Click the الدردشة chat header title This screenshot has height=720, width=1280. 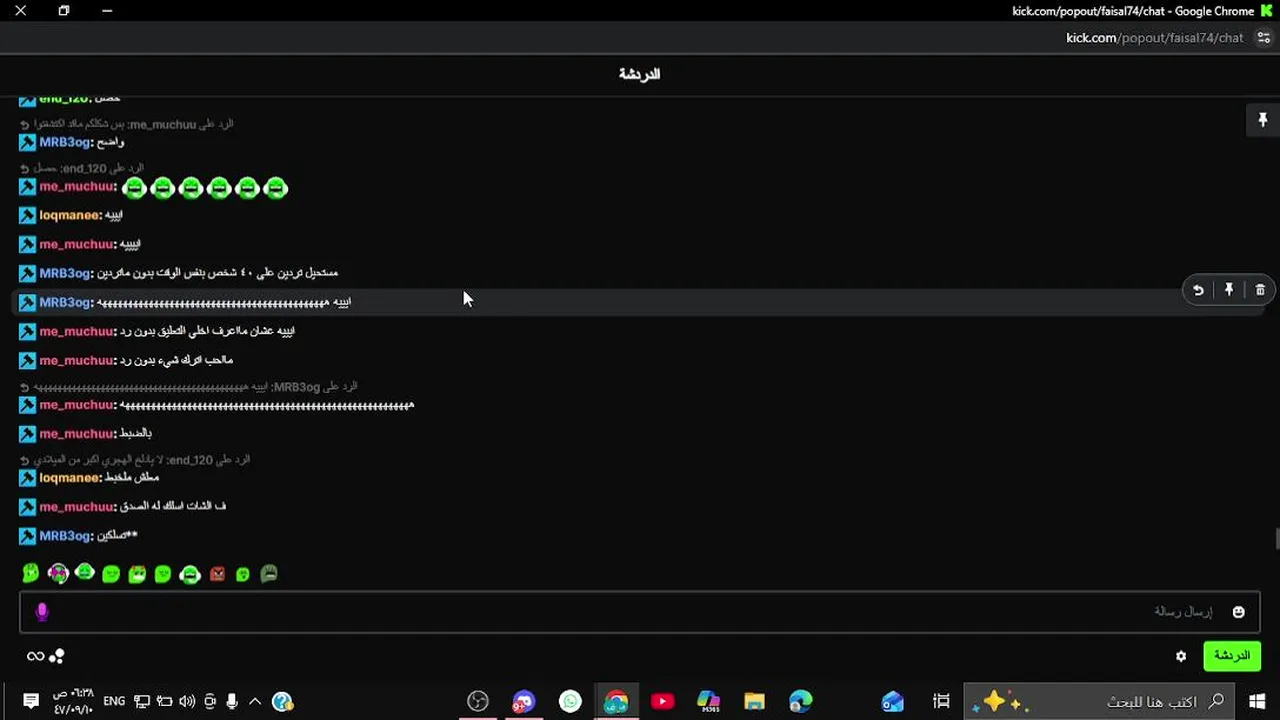coord(640,74)
